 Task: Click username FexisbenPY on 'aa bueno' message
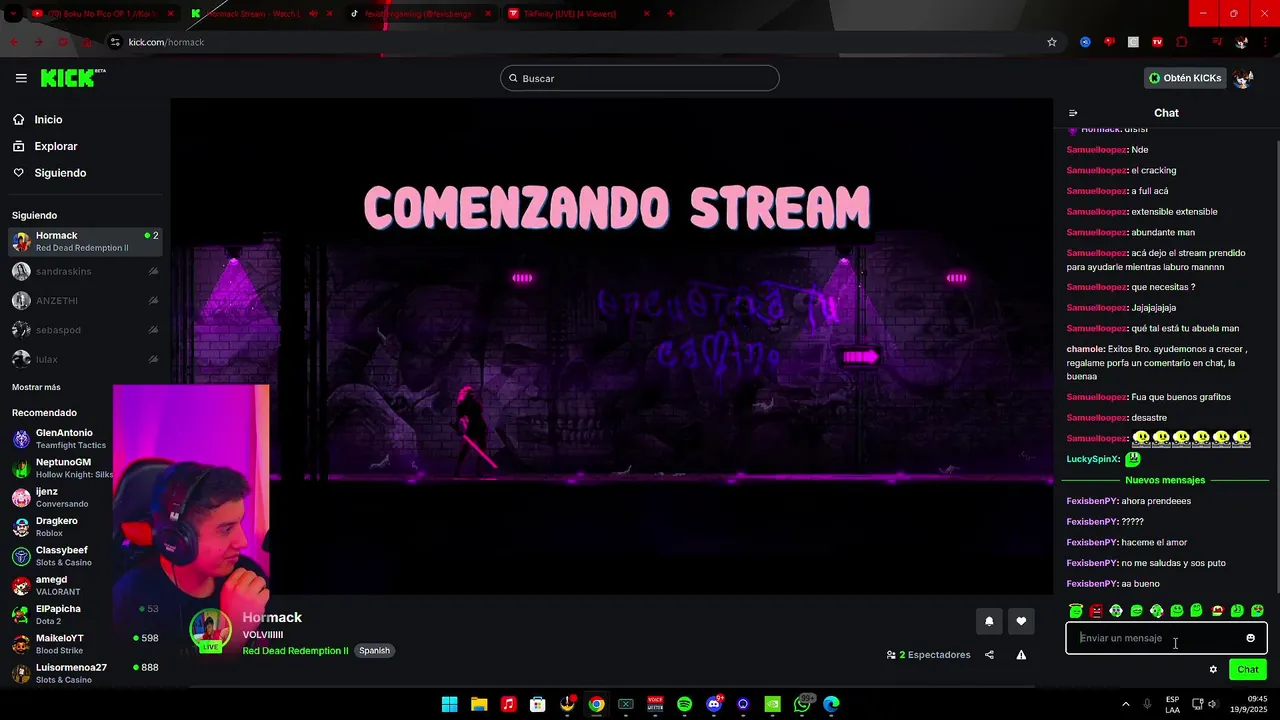click(1092, 584)
